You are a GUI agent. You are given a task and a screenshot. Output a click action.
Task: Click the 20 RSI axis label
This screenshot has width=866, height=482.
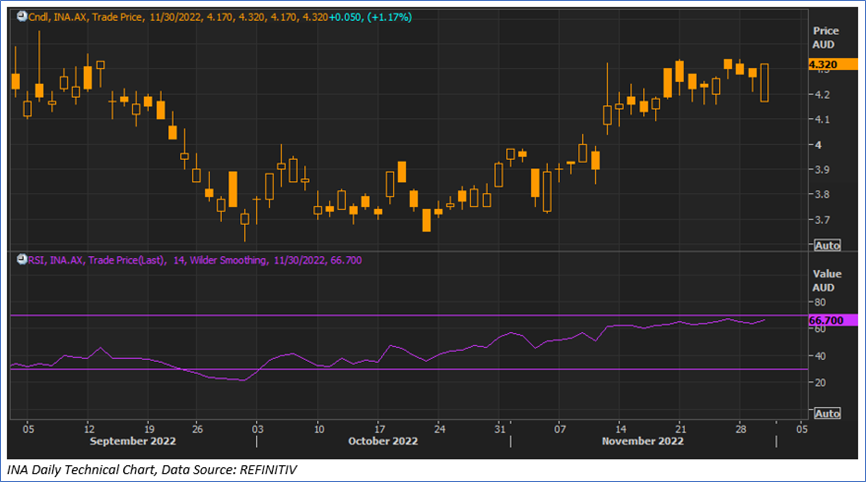[820, 383]
